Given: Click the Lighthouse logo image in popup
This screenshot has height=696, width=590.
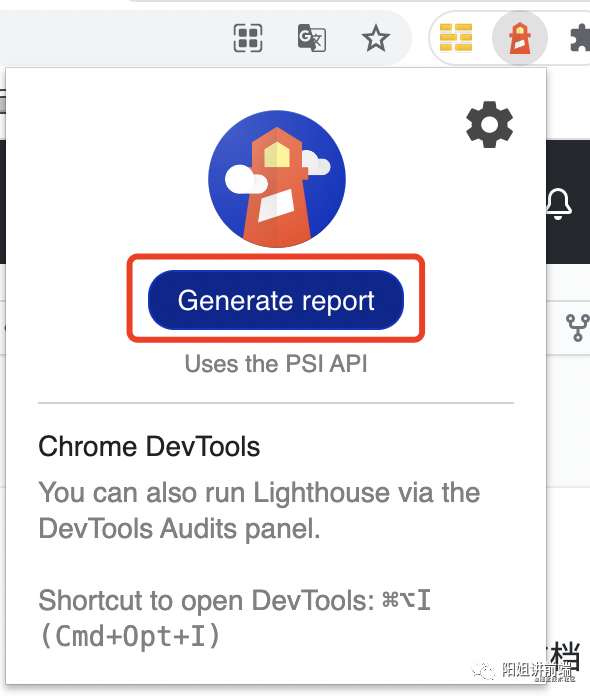Looking at the screenshot, I should click(277, 179).
